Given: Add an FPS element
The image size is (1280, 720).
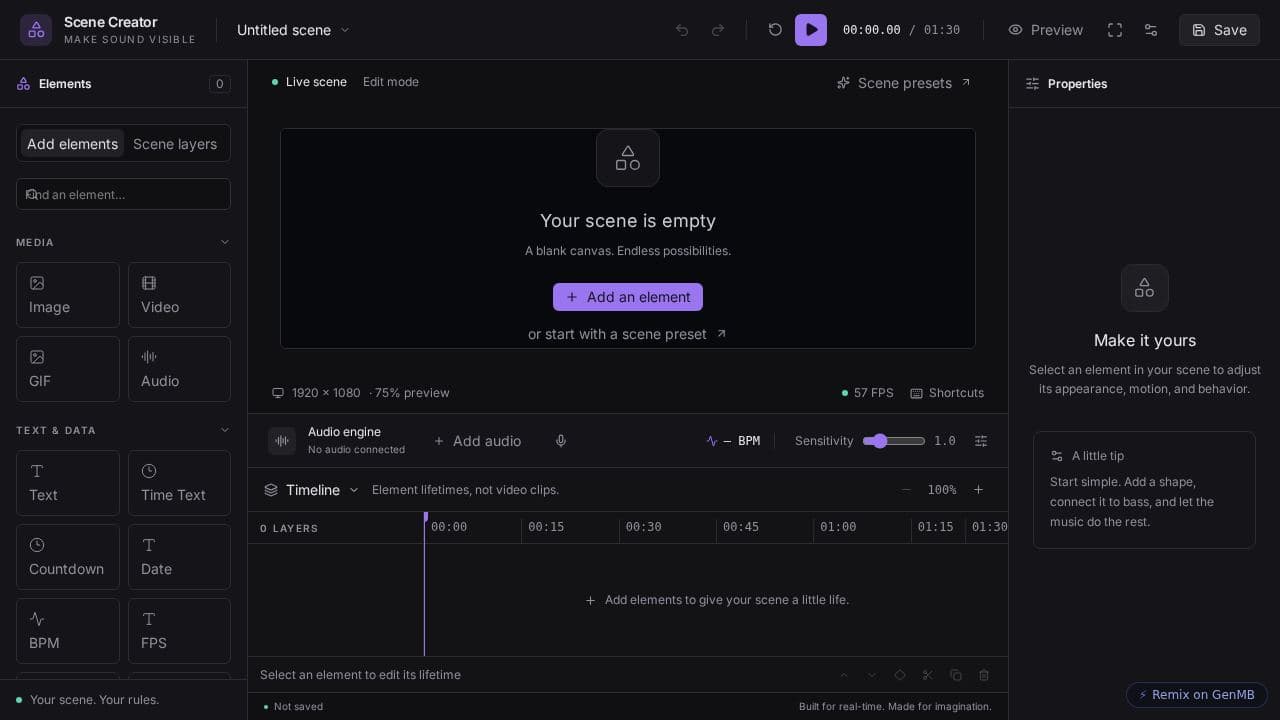Looking at the screenshot, I should tap(179, 631).
